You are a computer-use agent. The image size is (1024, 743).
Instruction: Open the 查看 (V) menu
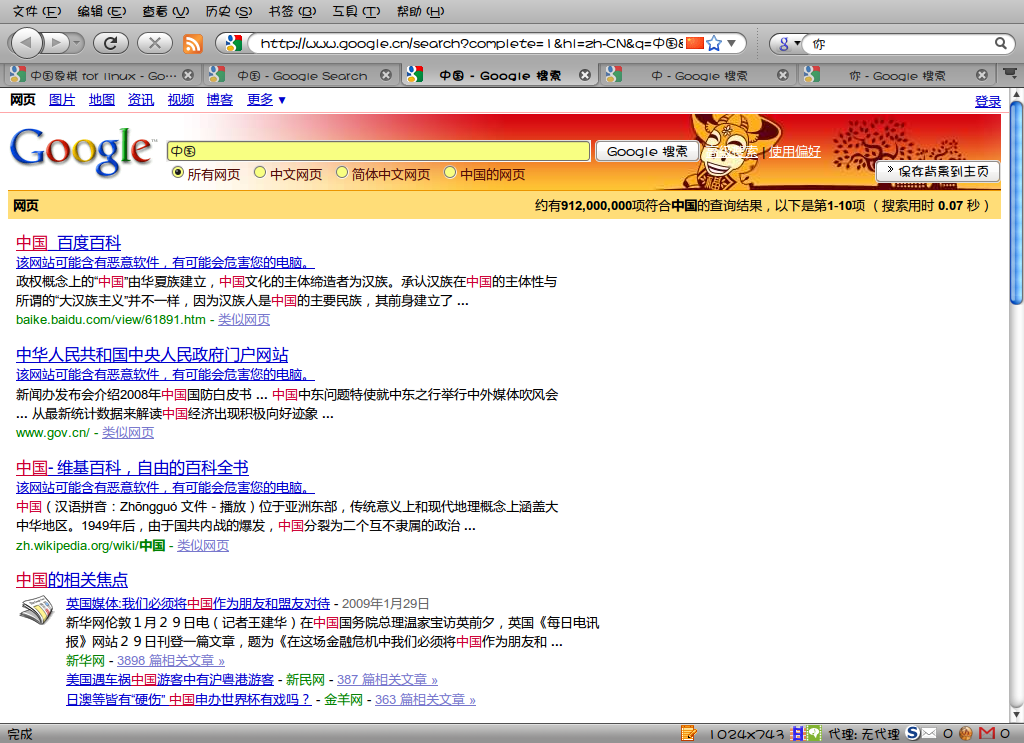click(x=165, y=11)
